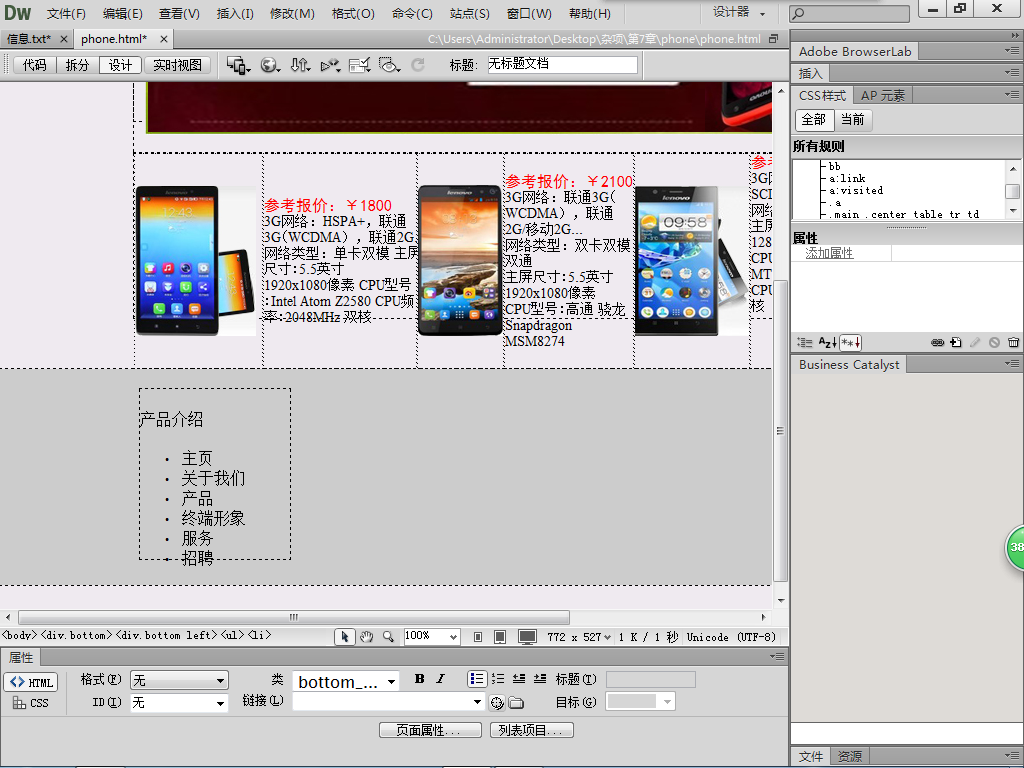
Task: Switch to the phone.html document tab
Action: (x=114, y=39)
